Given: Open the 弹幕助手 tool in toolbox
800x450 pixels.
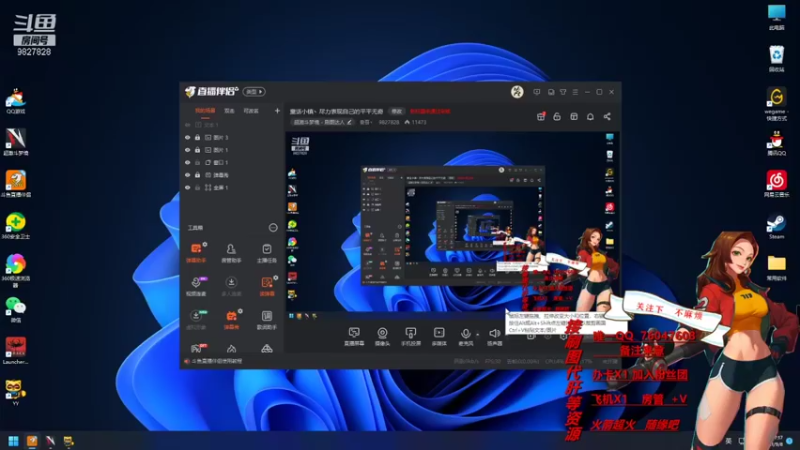Looking at the screenshot, I should pos(196,253).
